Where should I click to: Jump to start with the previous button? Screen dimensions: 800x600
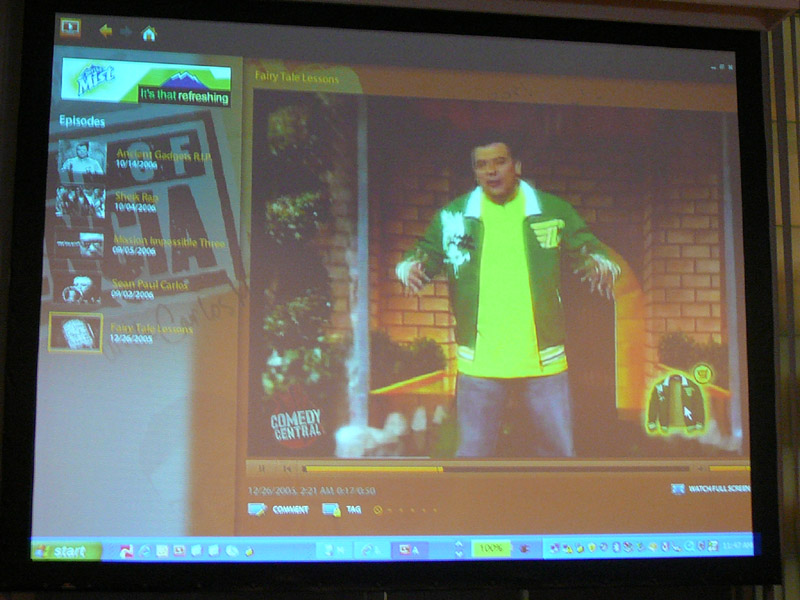click(287, 468)
